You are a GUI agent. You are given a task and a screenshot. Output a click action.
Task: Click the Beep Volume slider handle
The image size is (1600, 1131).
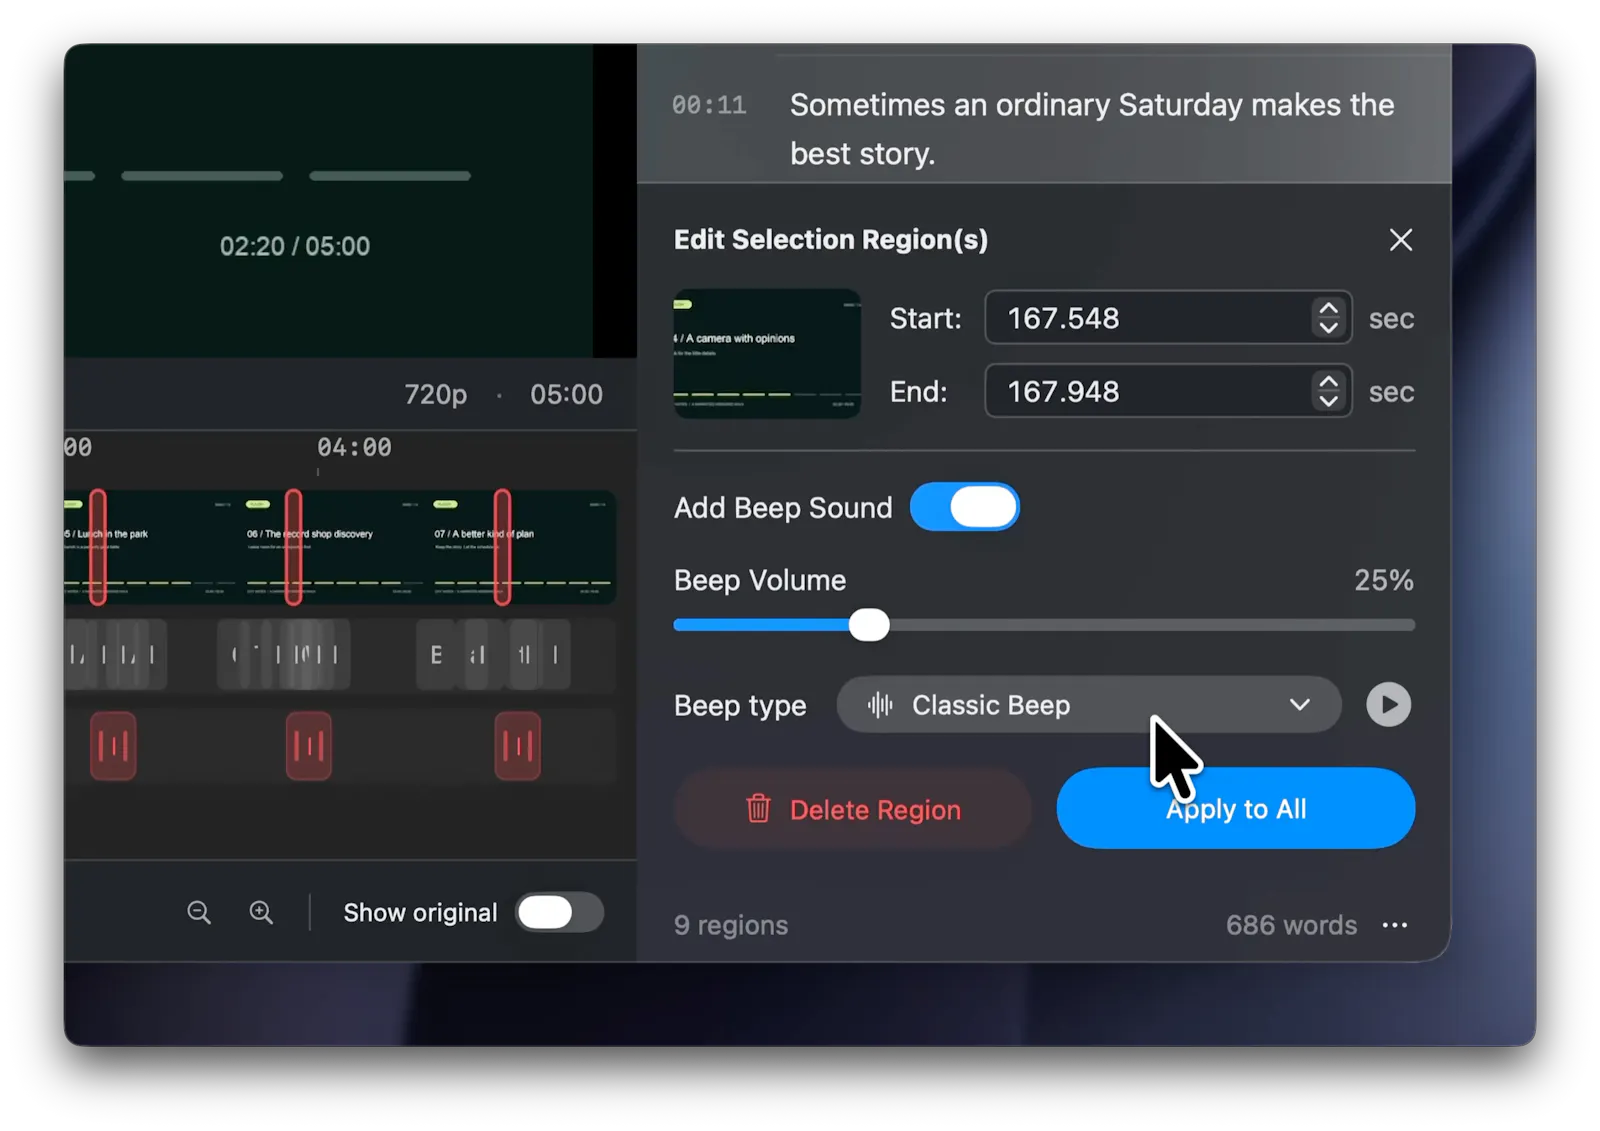point(869,625)
